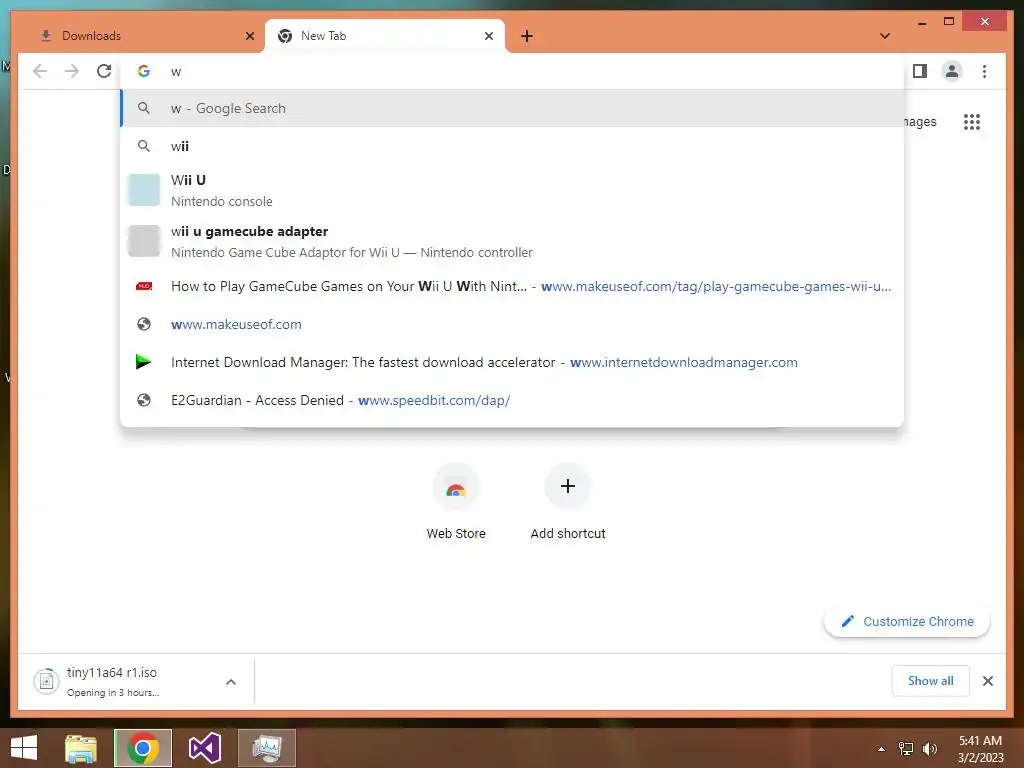Click the makeuseof red favicon
The height and width of the screenshot is (768, 1024).
(x=144, y=286)
